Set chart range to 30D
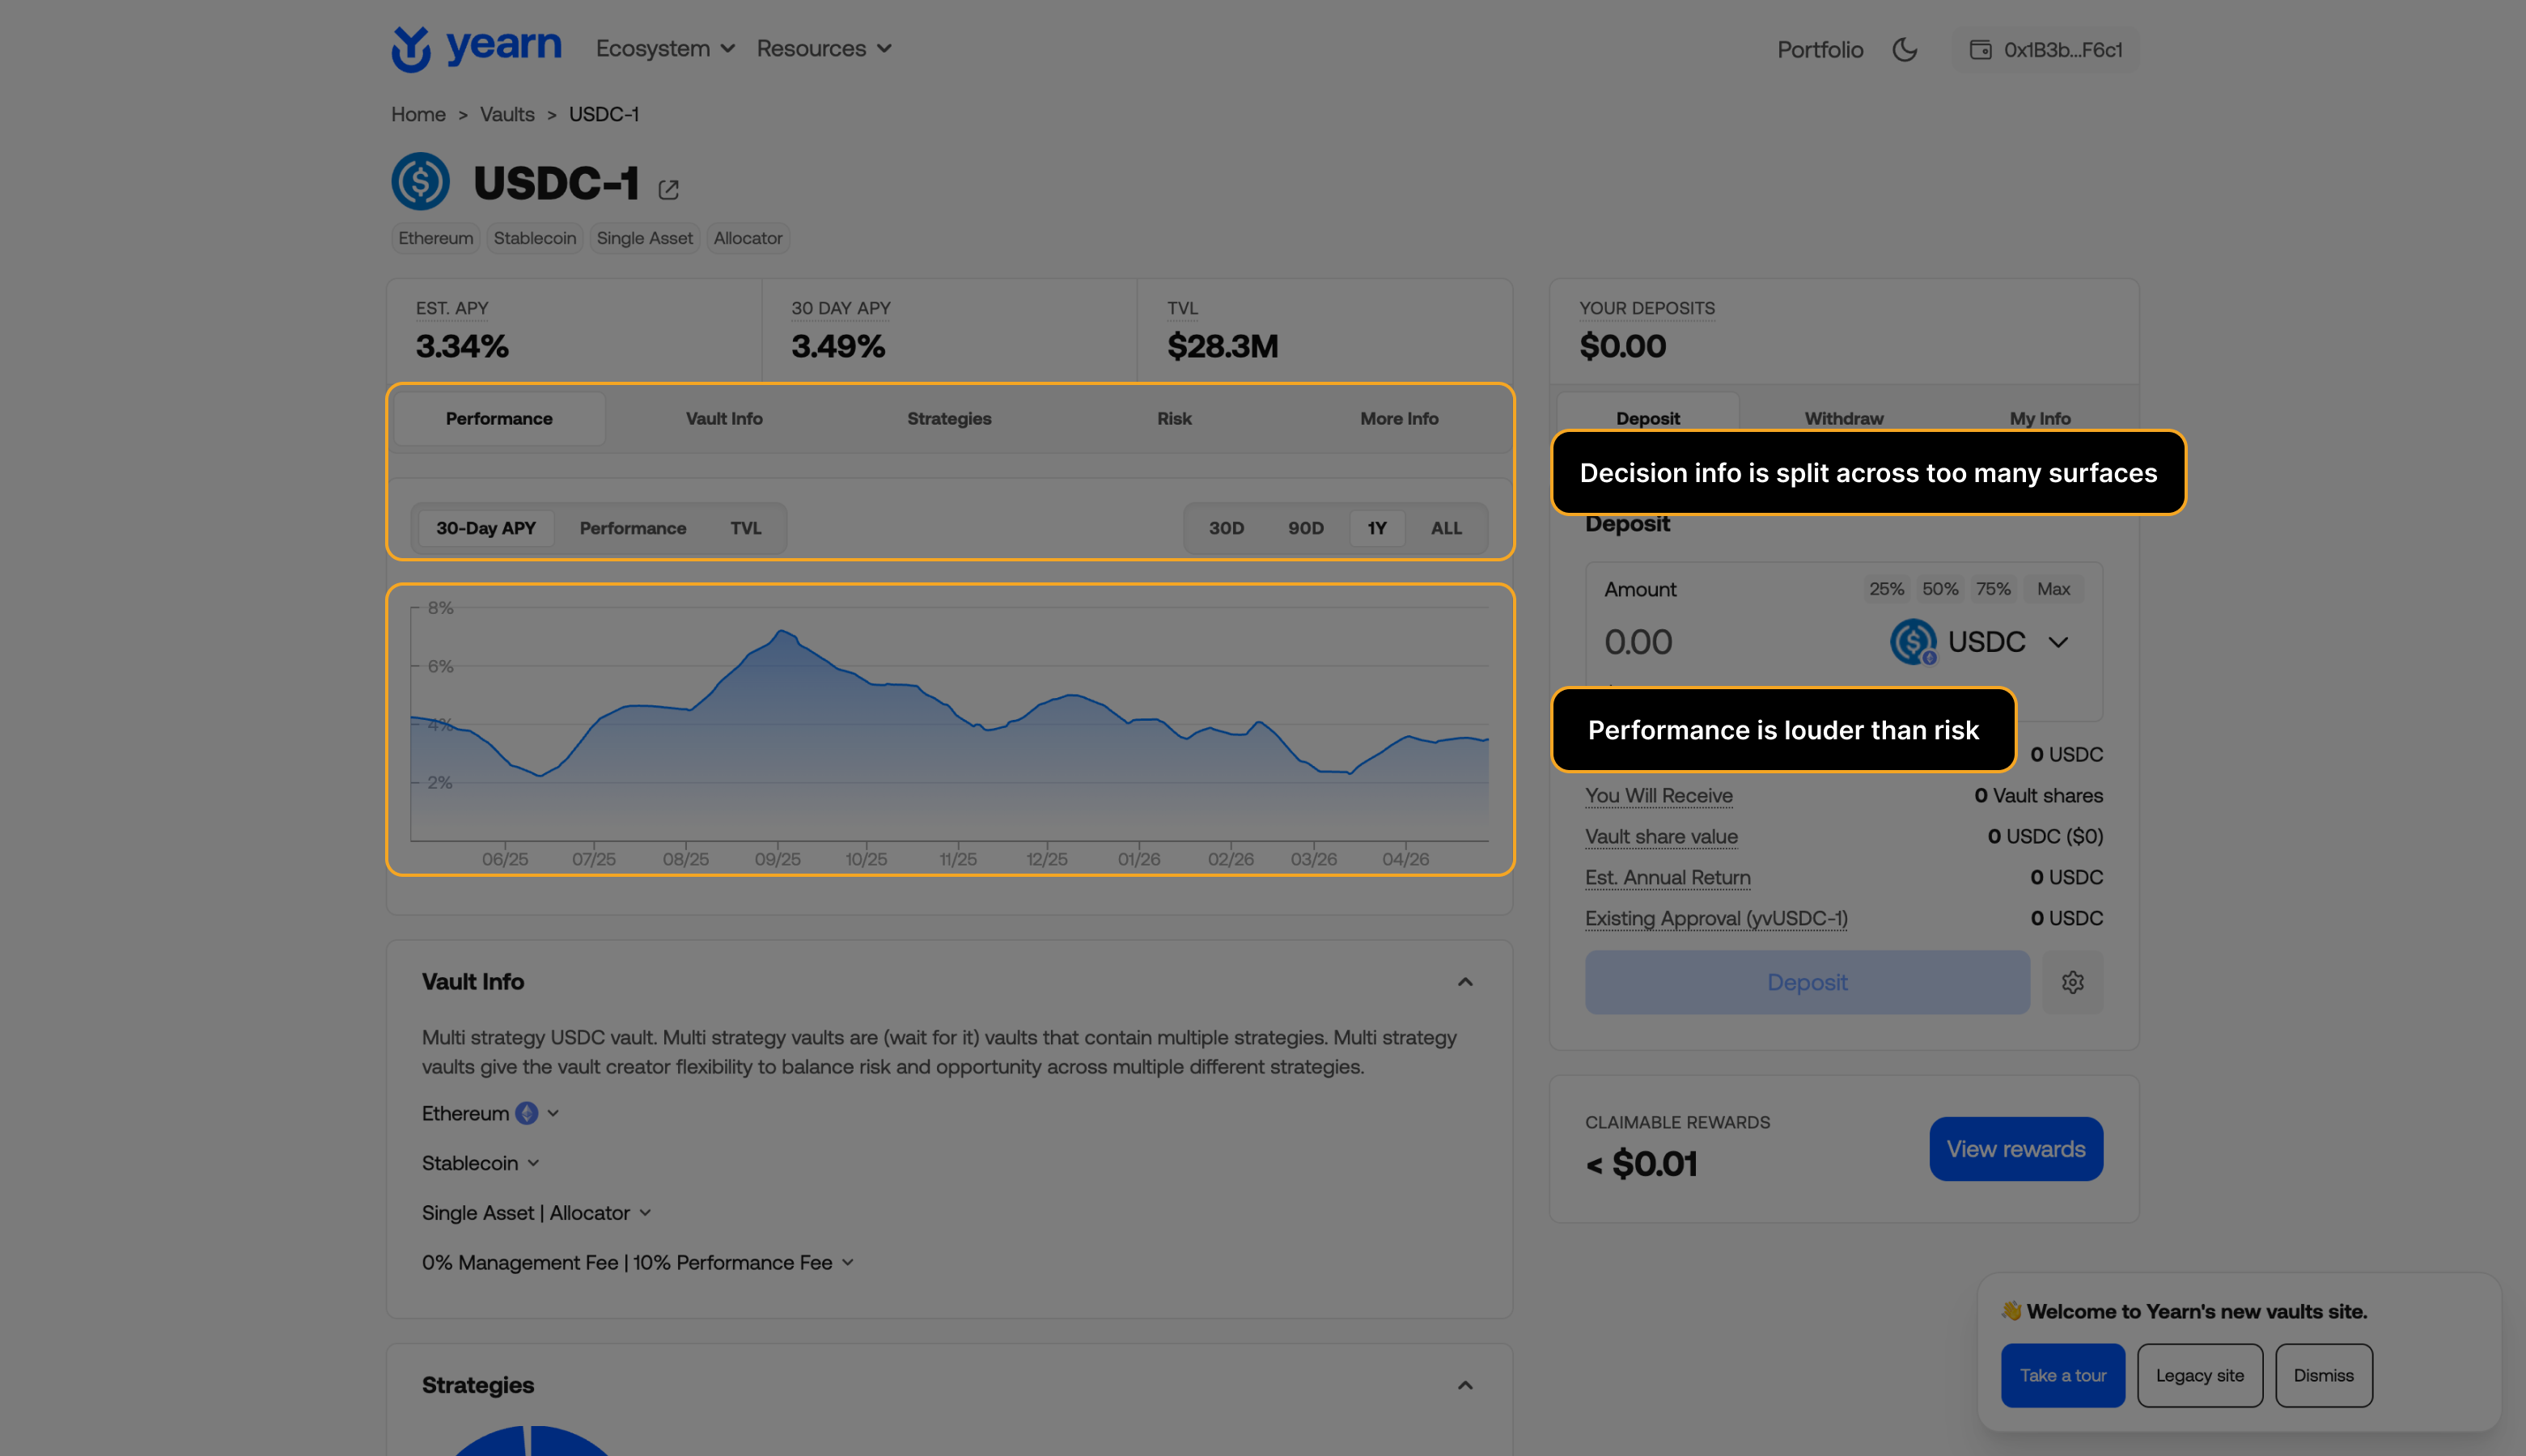The image size is (2526, 1456). 1226,528
